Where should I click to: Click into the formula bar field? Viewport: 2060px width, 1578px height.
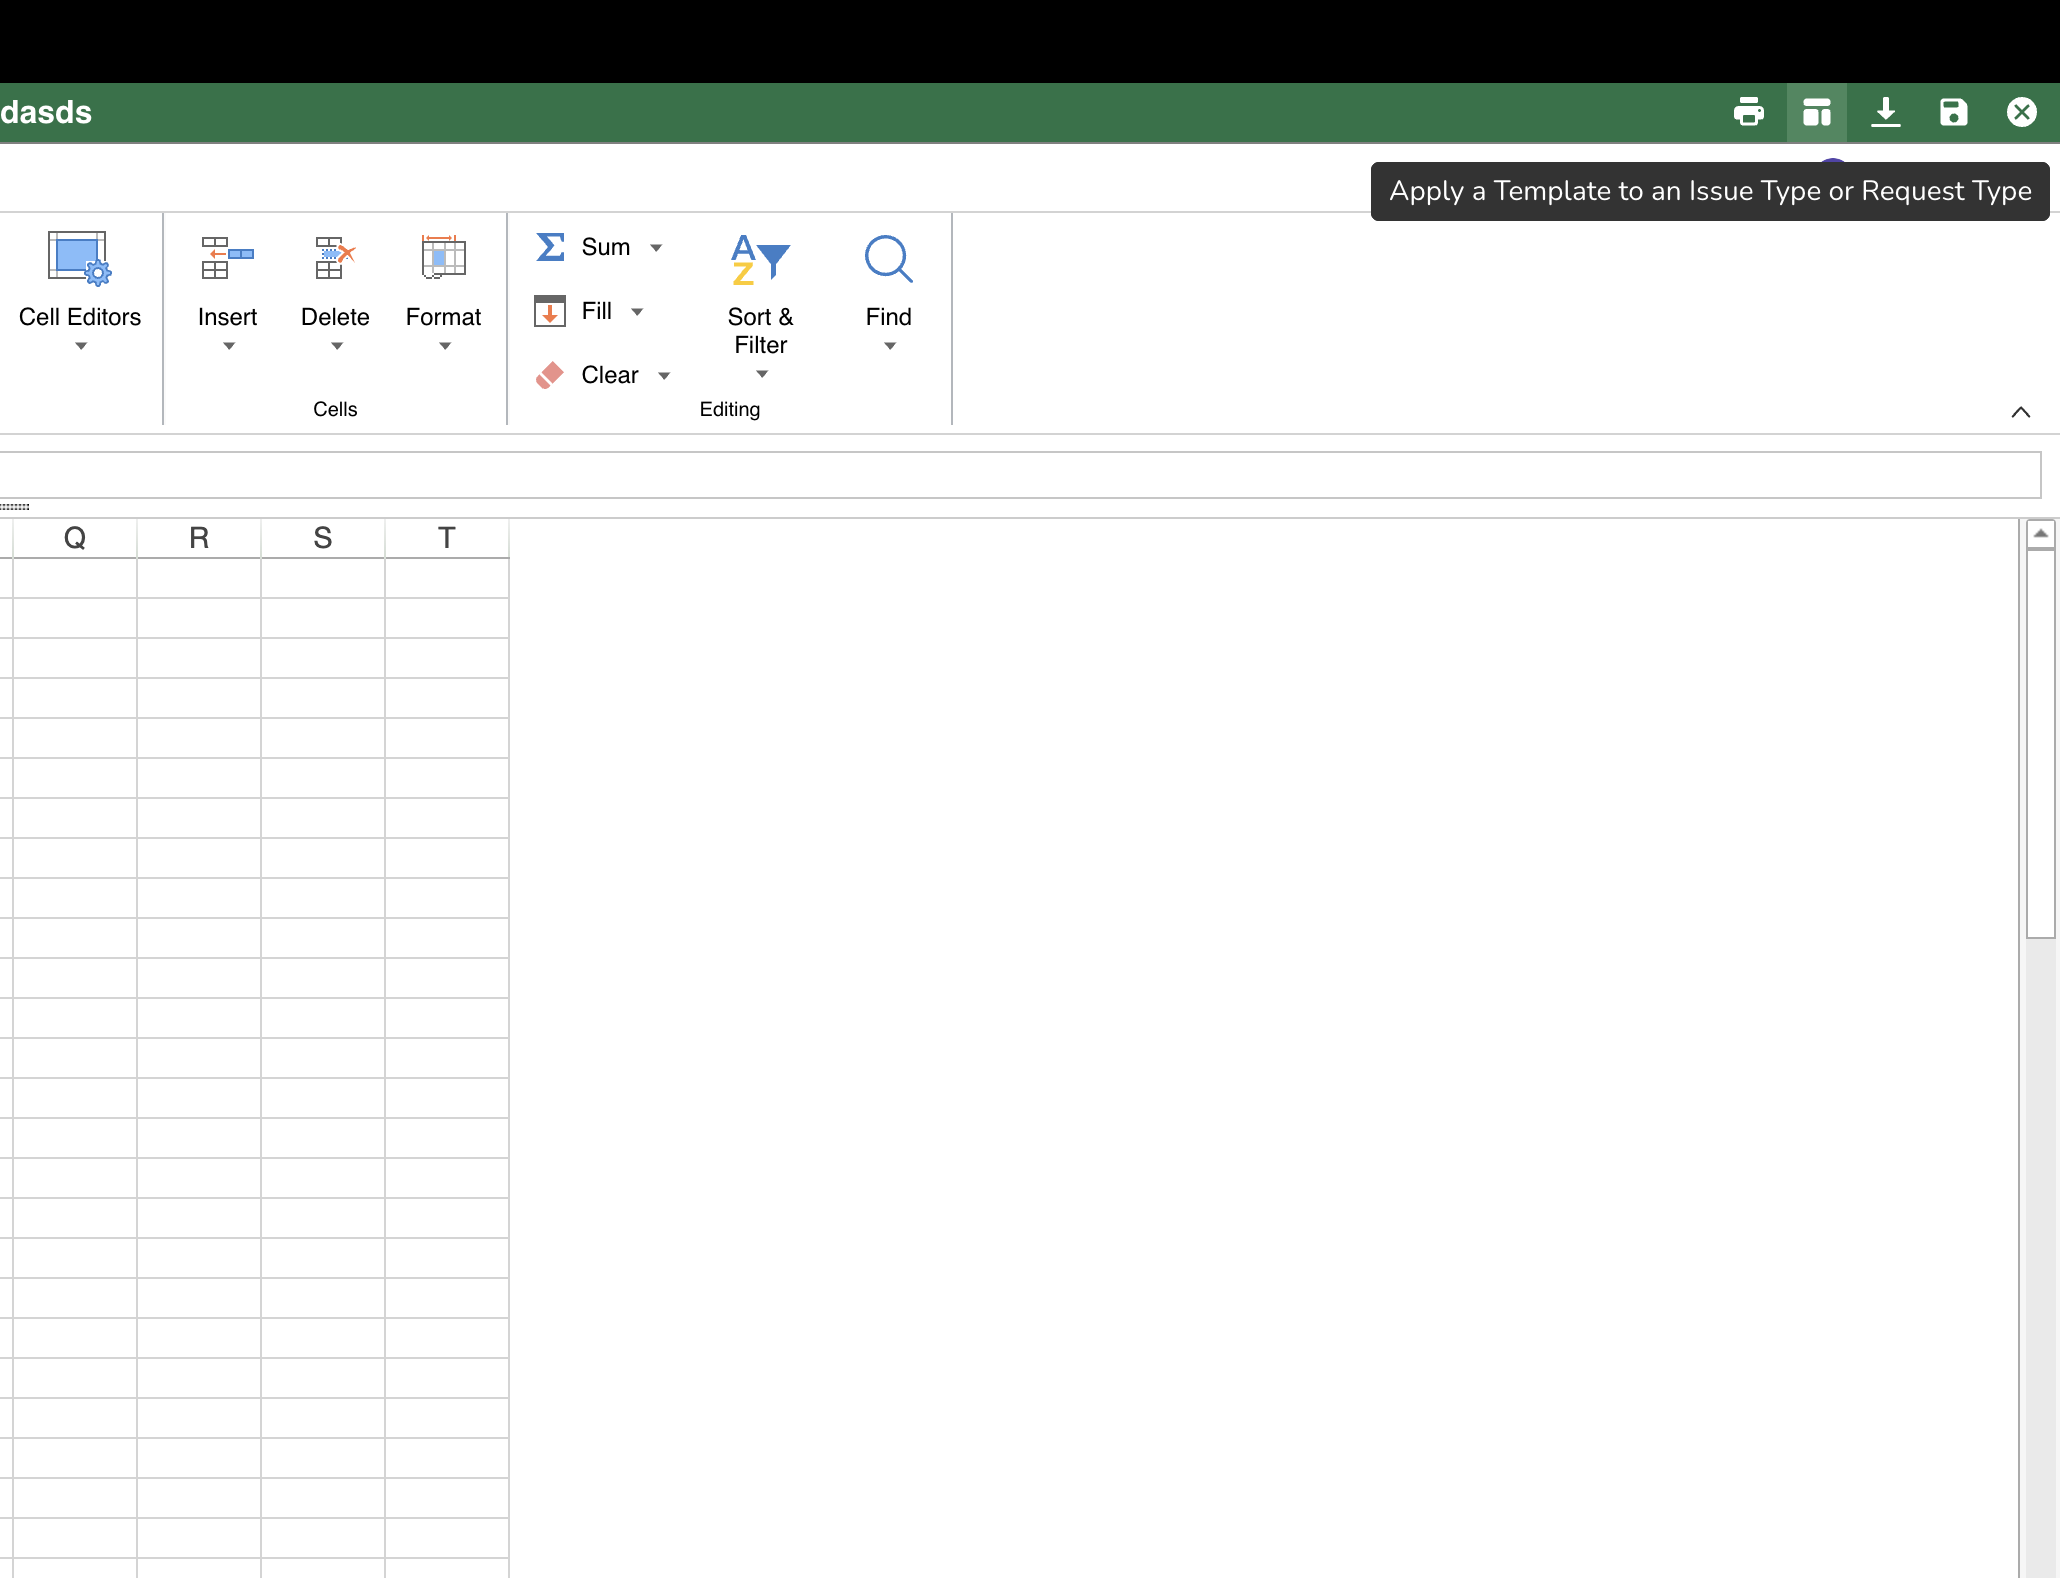click(1020, 475)
